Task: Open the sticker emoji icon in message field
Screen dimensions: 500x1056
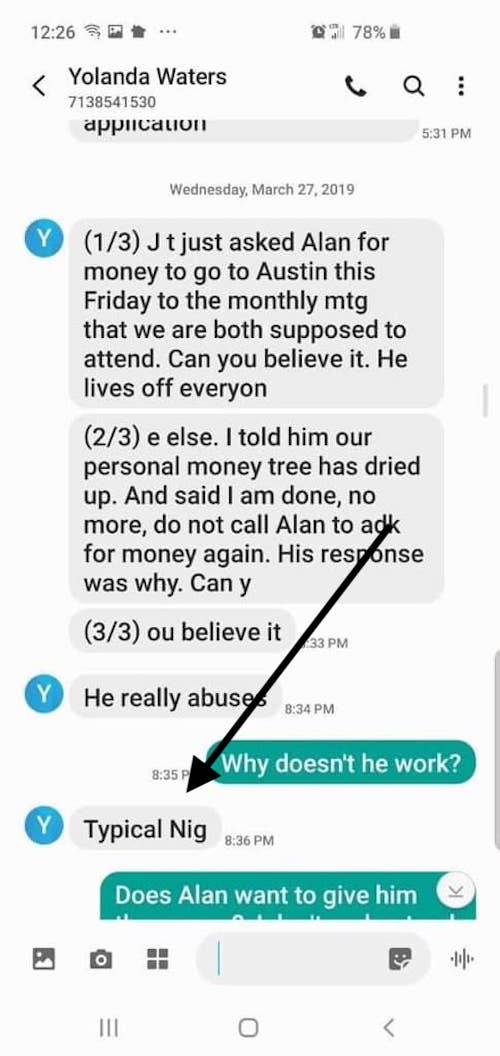Action: (400, 958)
